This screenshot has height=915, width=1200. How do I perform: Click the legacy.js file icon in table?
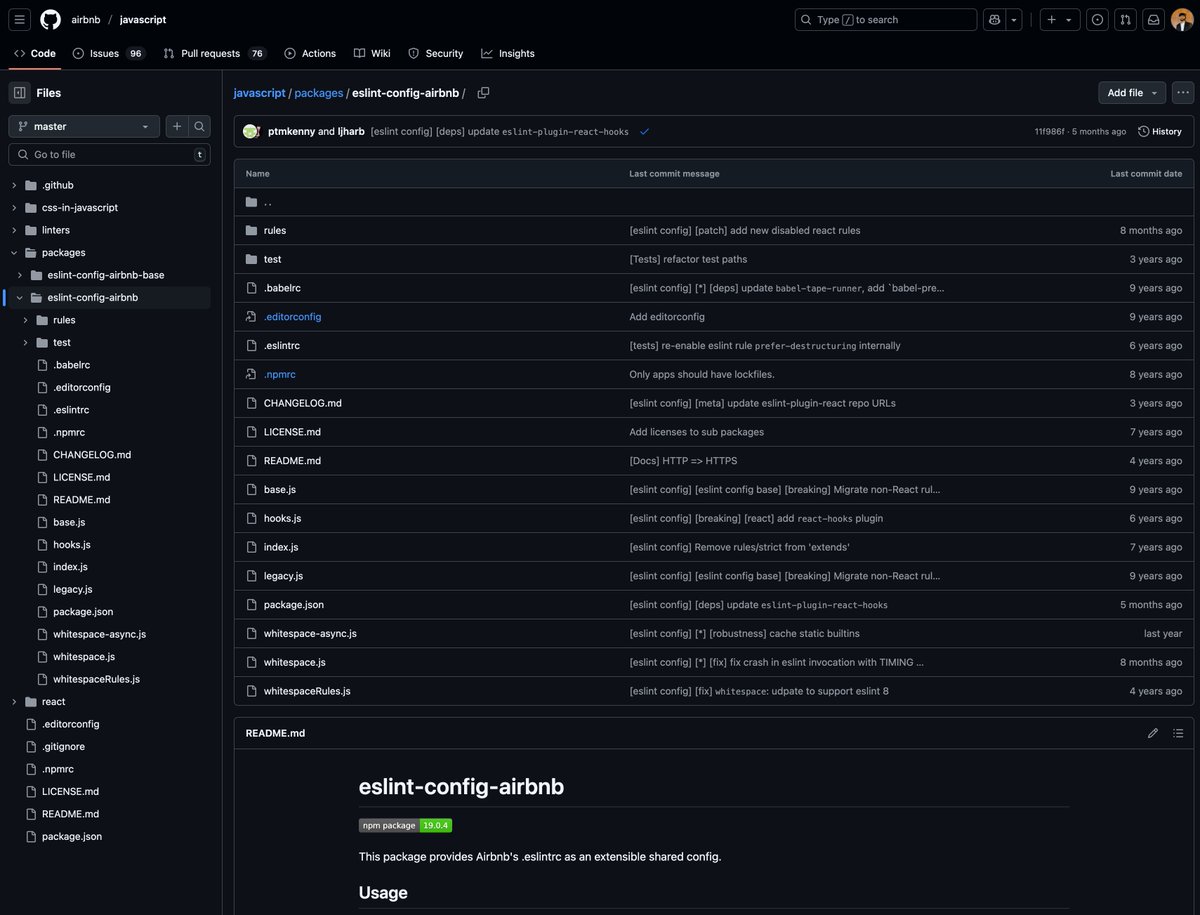(252, 576)
